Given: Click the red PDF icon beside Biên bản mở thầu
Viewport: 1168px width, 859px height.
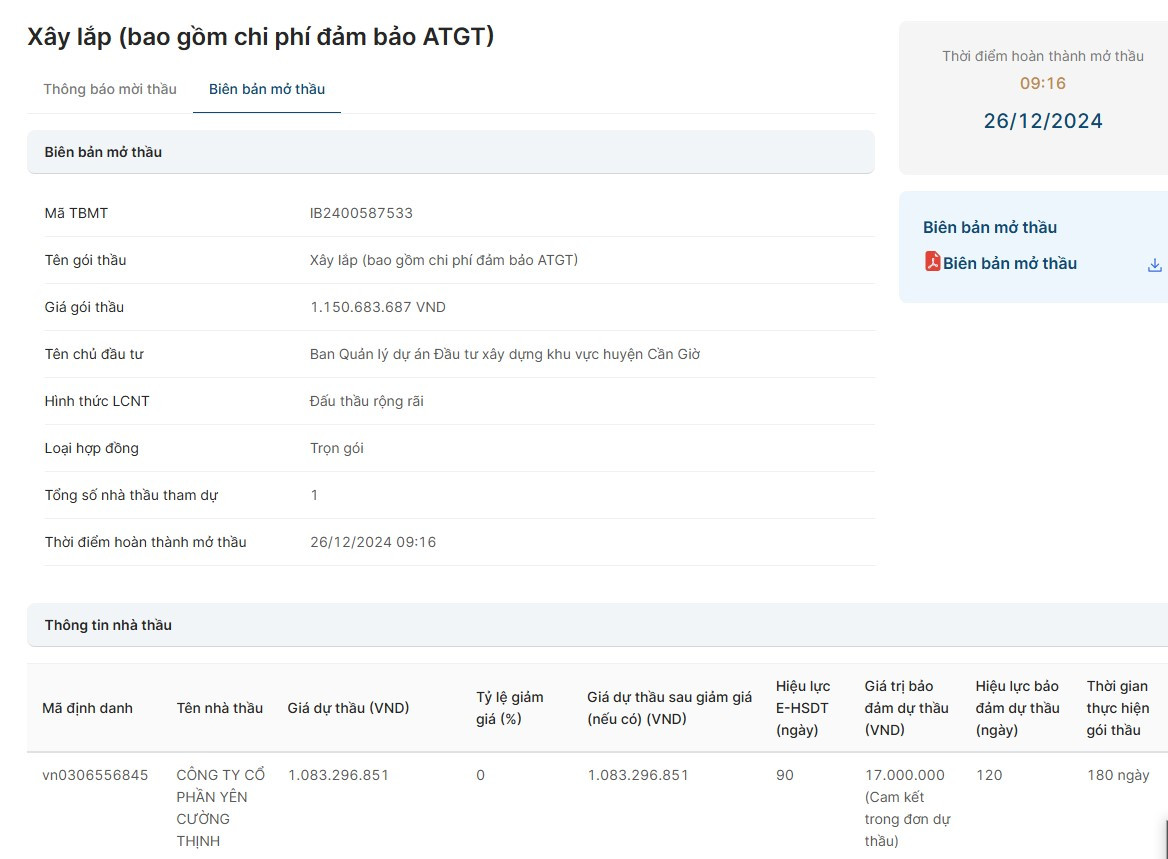Looking at the screenshot, I should click(x=932, y=263).
